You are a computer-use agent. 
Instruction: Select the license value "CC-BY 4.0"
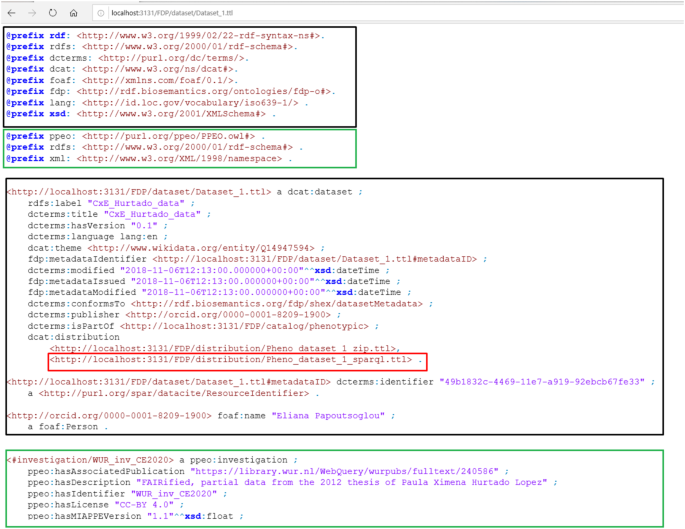[x=144, y=505]
